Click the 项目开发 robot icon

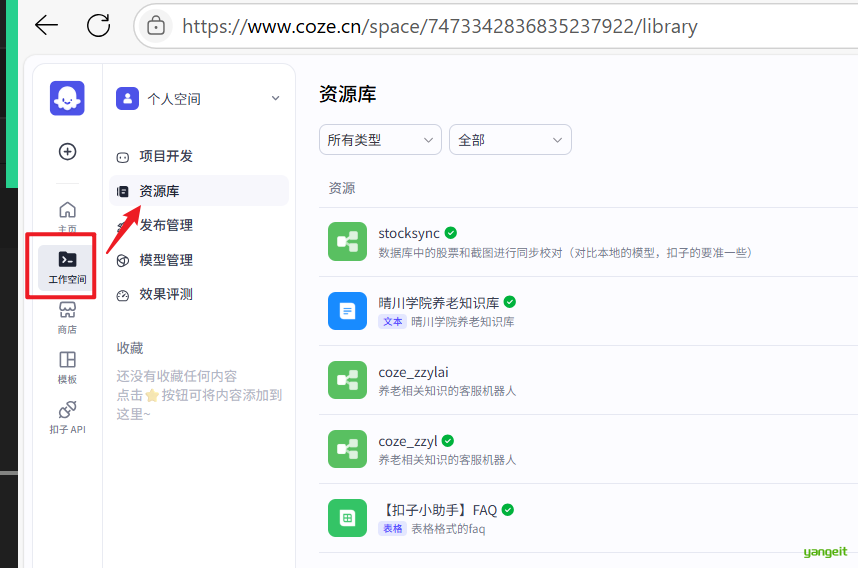(x=123, y=158)
